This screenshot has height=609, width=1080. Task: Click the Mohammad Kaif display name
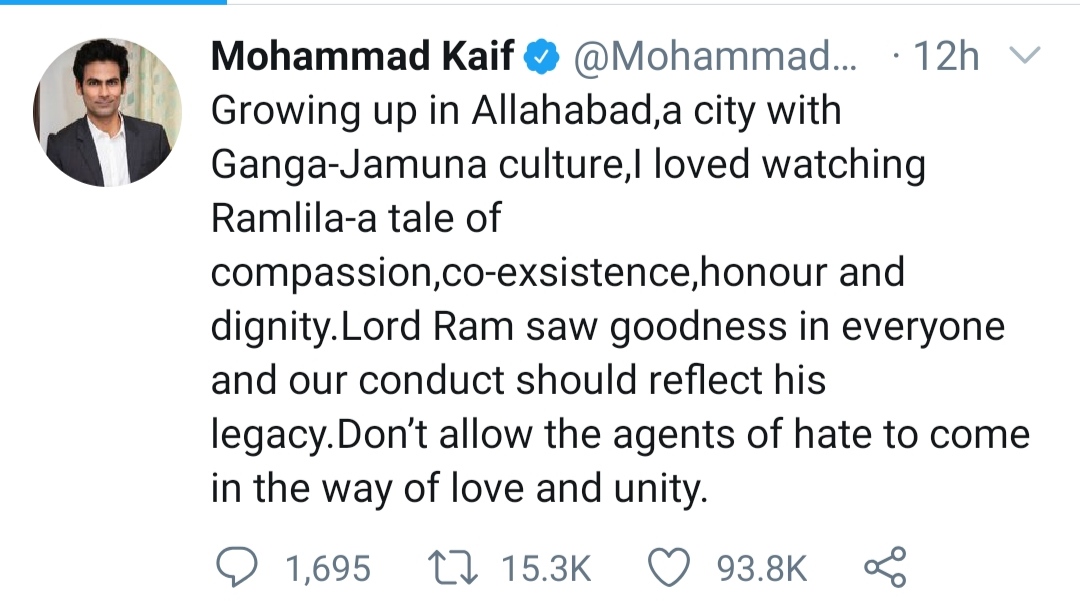coord(362,56)
